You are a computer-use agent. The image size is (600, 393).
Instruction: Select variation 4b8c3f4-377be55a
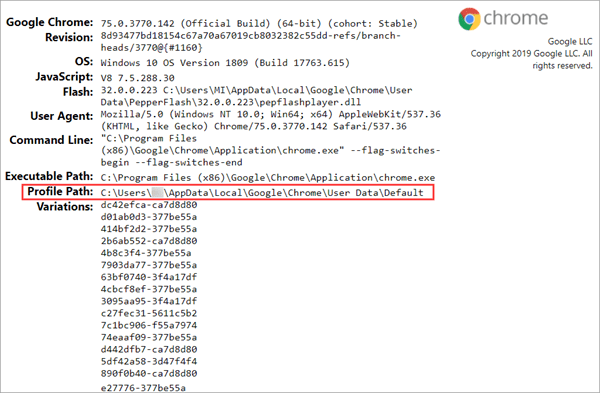[146, 253]
